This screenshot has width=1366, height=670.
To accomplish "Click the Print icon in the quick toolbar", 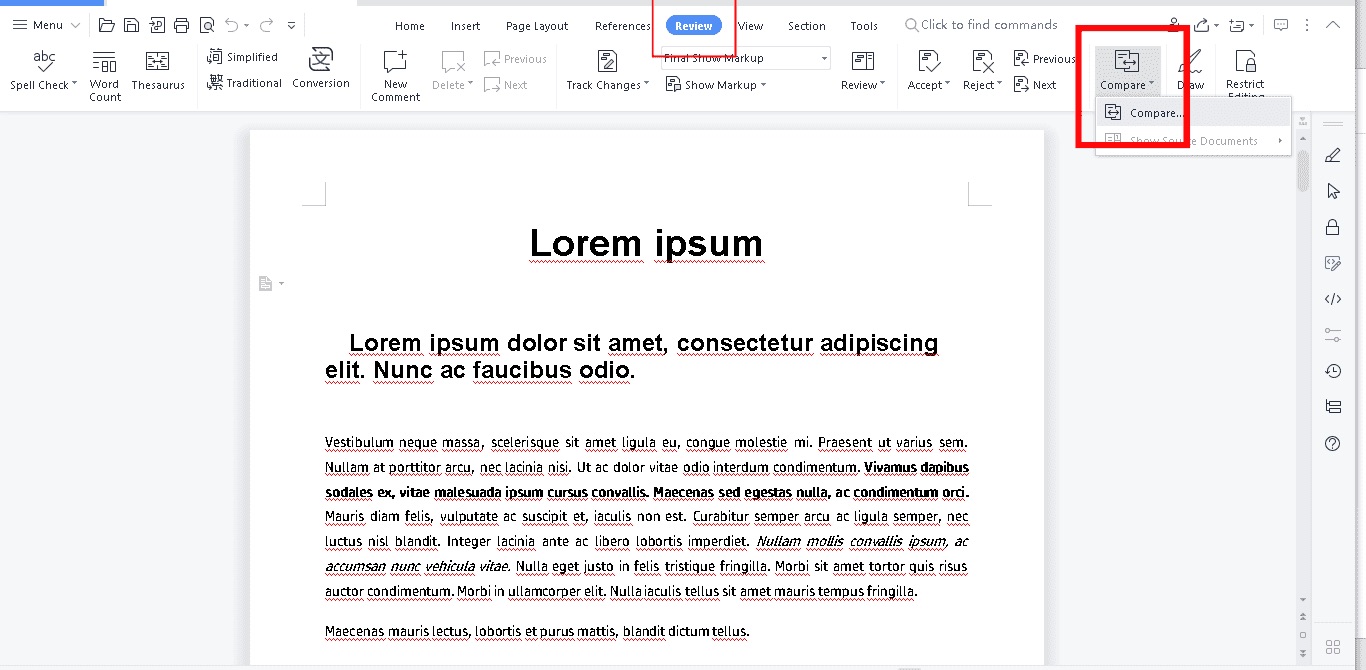I will [x=181, y=25].
